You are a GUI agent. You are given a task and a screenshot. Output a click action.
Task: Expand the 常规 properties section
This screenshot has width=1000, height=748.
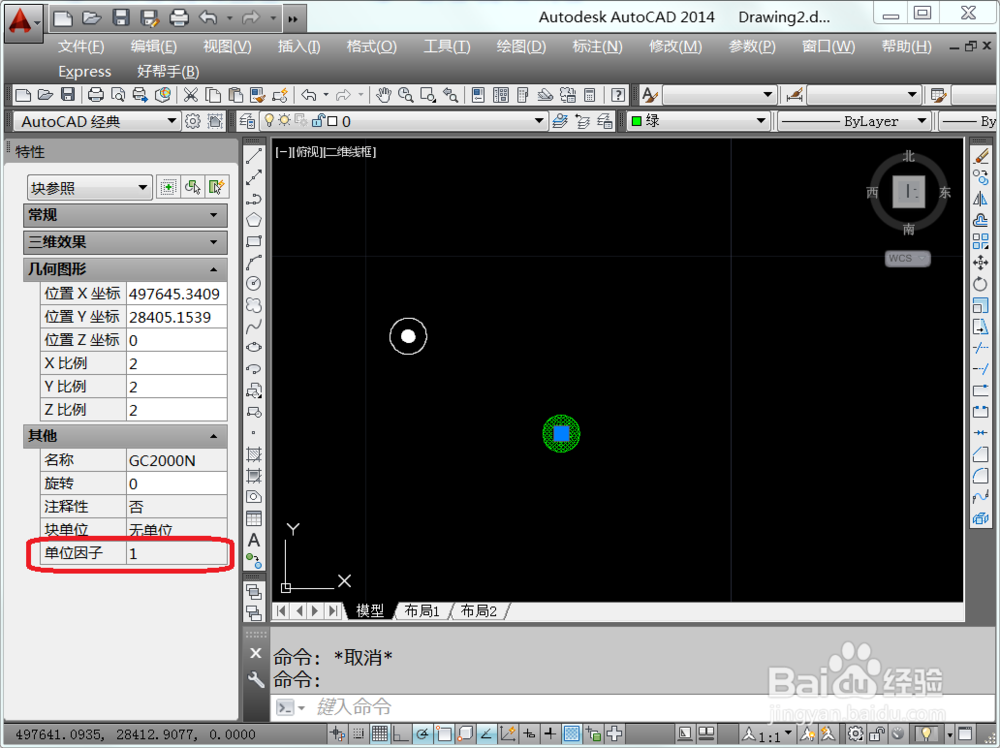(x=125, y=216)
